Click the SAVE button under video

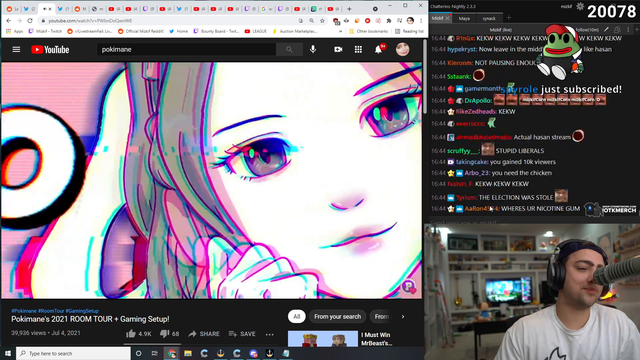(242, 334)
